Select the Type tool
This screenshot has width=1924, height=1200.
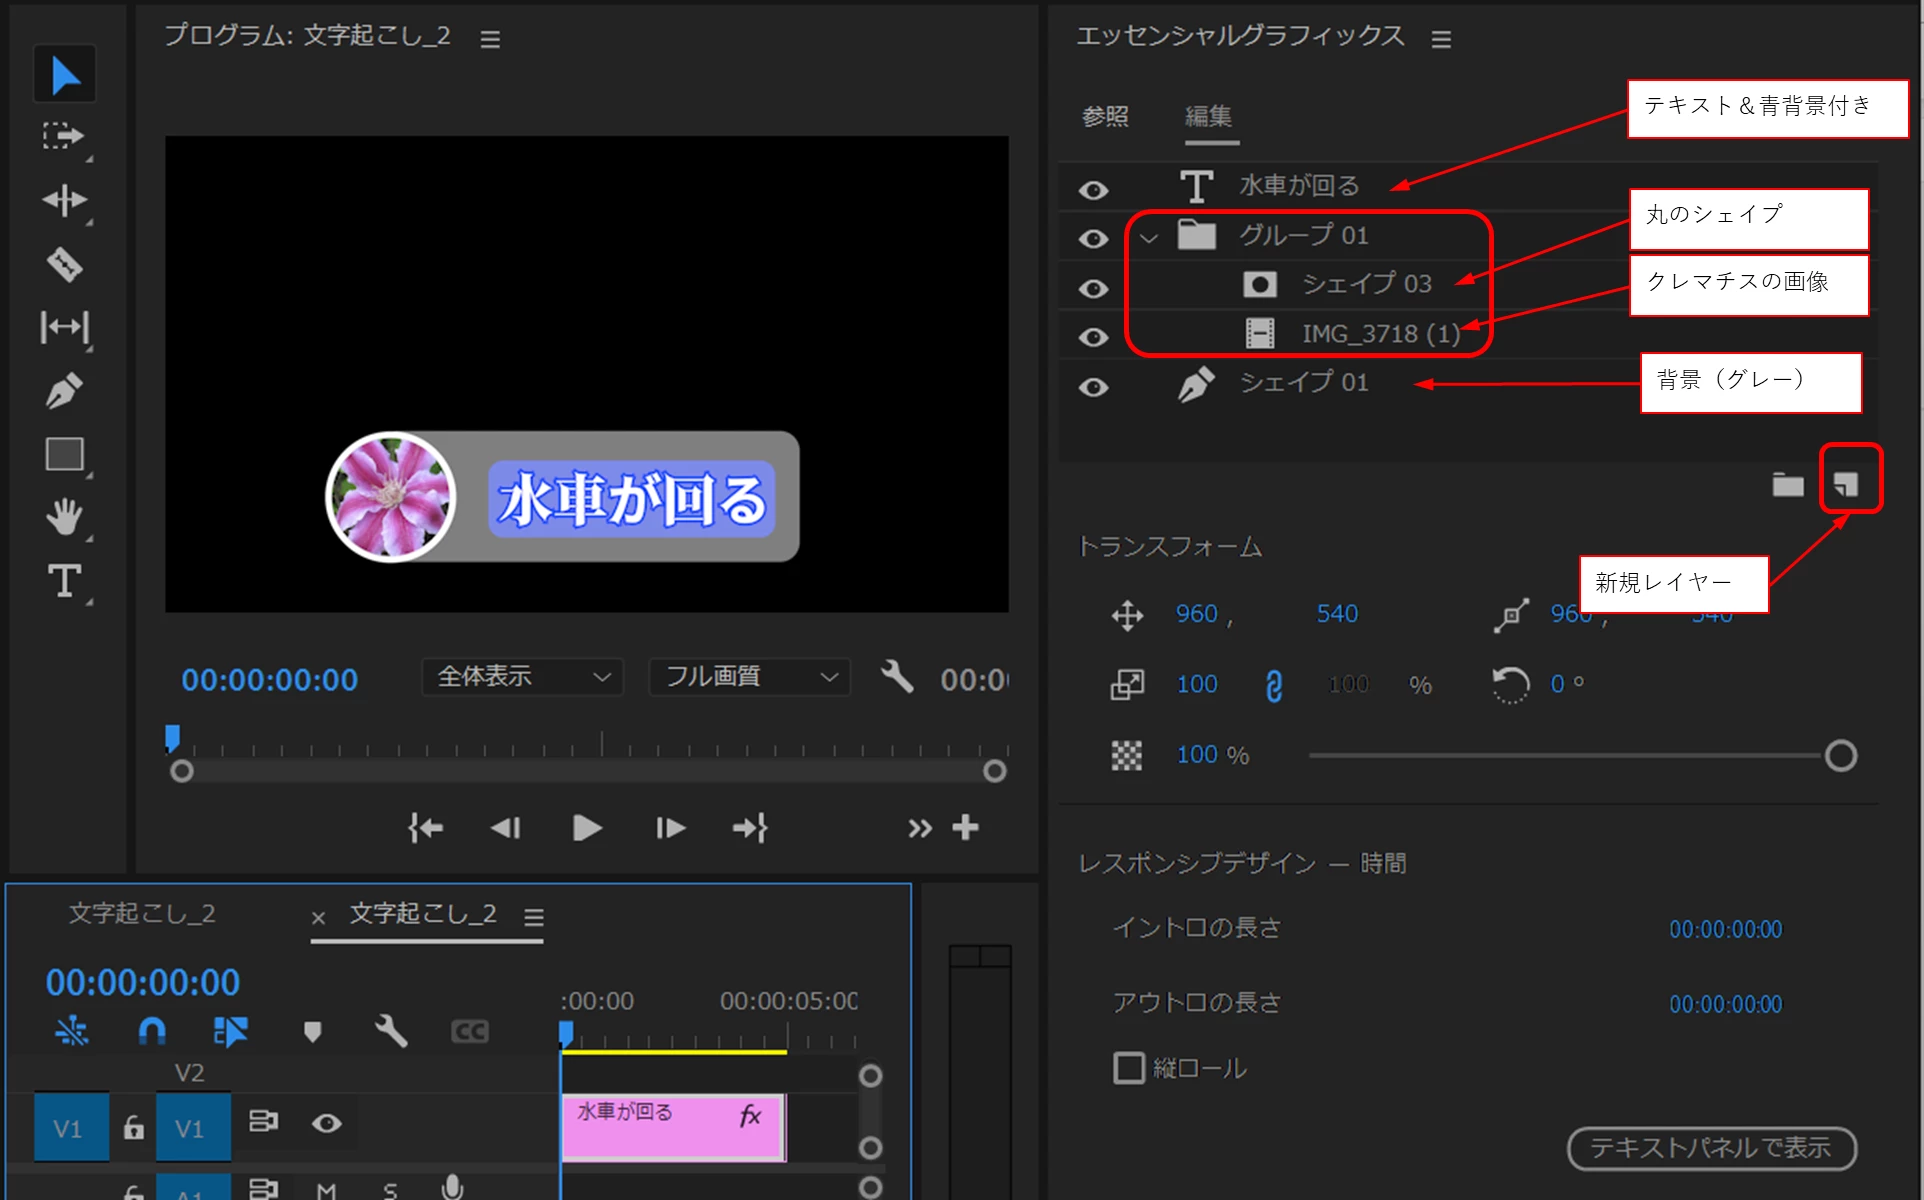(x=64, y=581)
